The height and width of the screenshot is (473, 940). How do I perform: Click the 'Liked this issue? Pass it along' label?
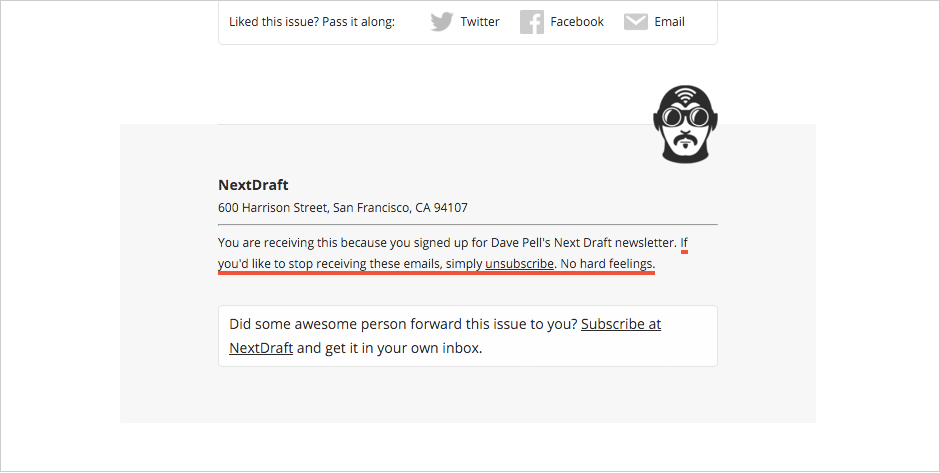pos(312,22)
